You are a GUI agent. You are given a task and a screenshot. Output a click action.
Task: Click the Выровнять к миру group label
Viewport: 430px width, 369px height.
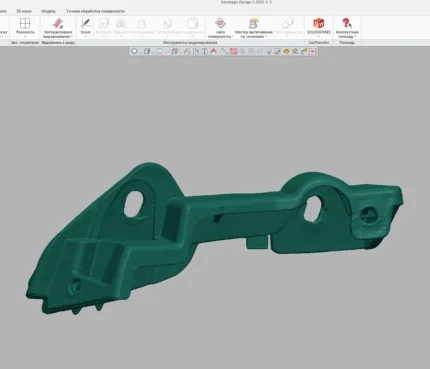click(x=58, y=43)
